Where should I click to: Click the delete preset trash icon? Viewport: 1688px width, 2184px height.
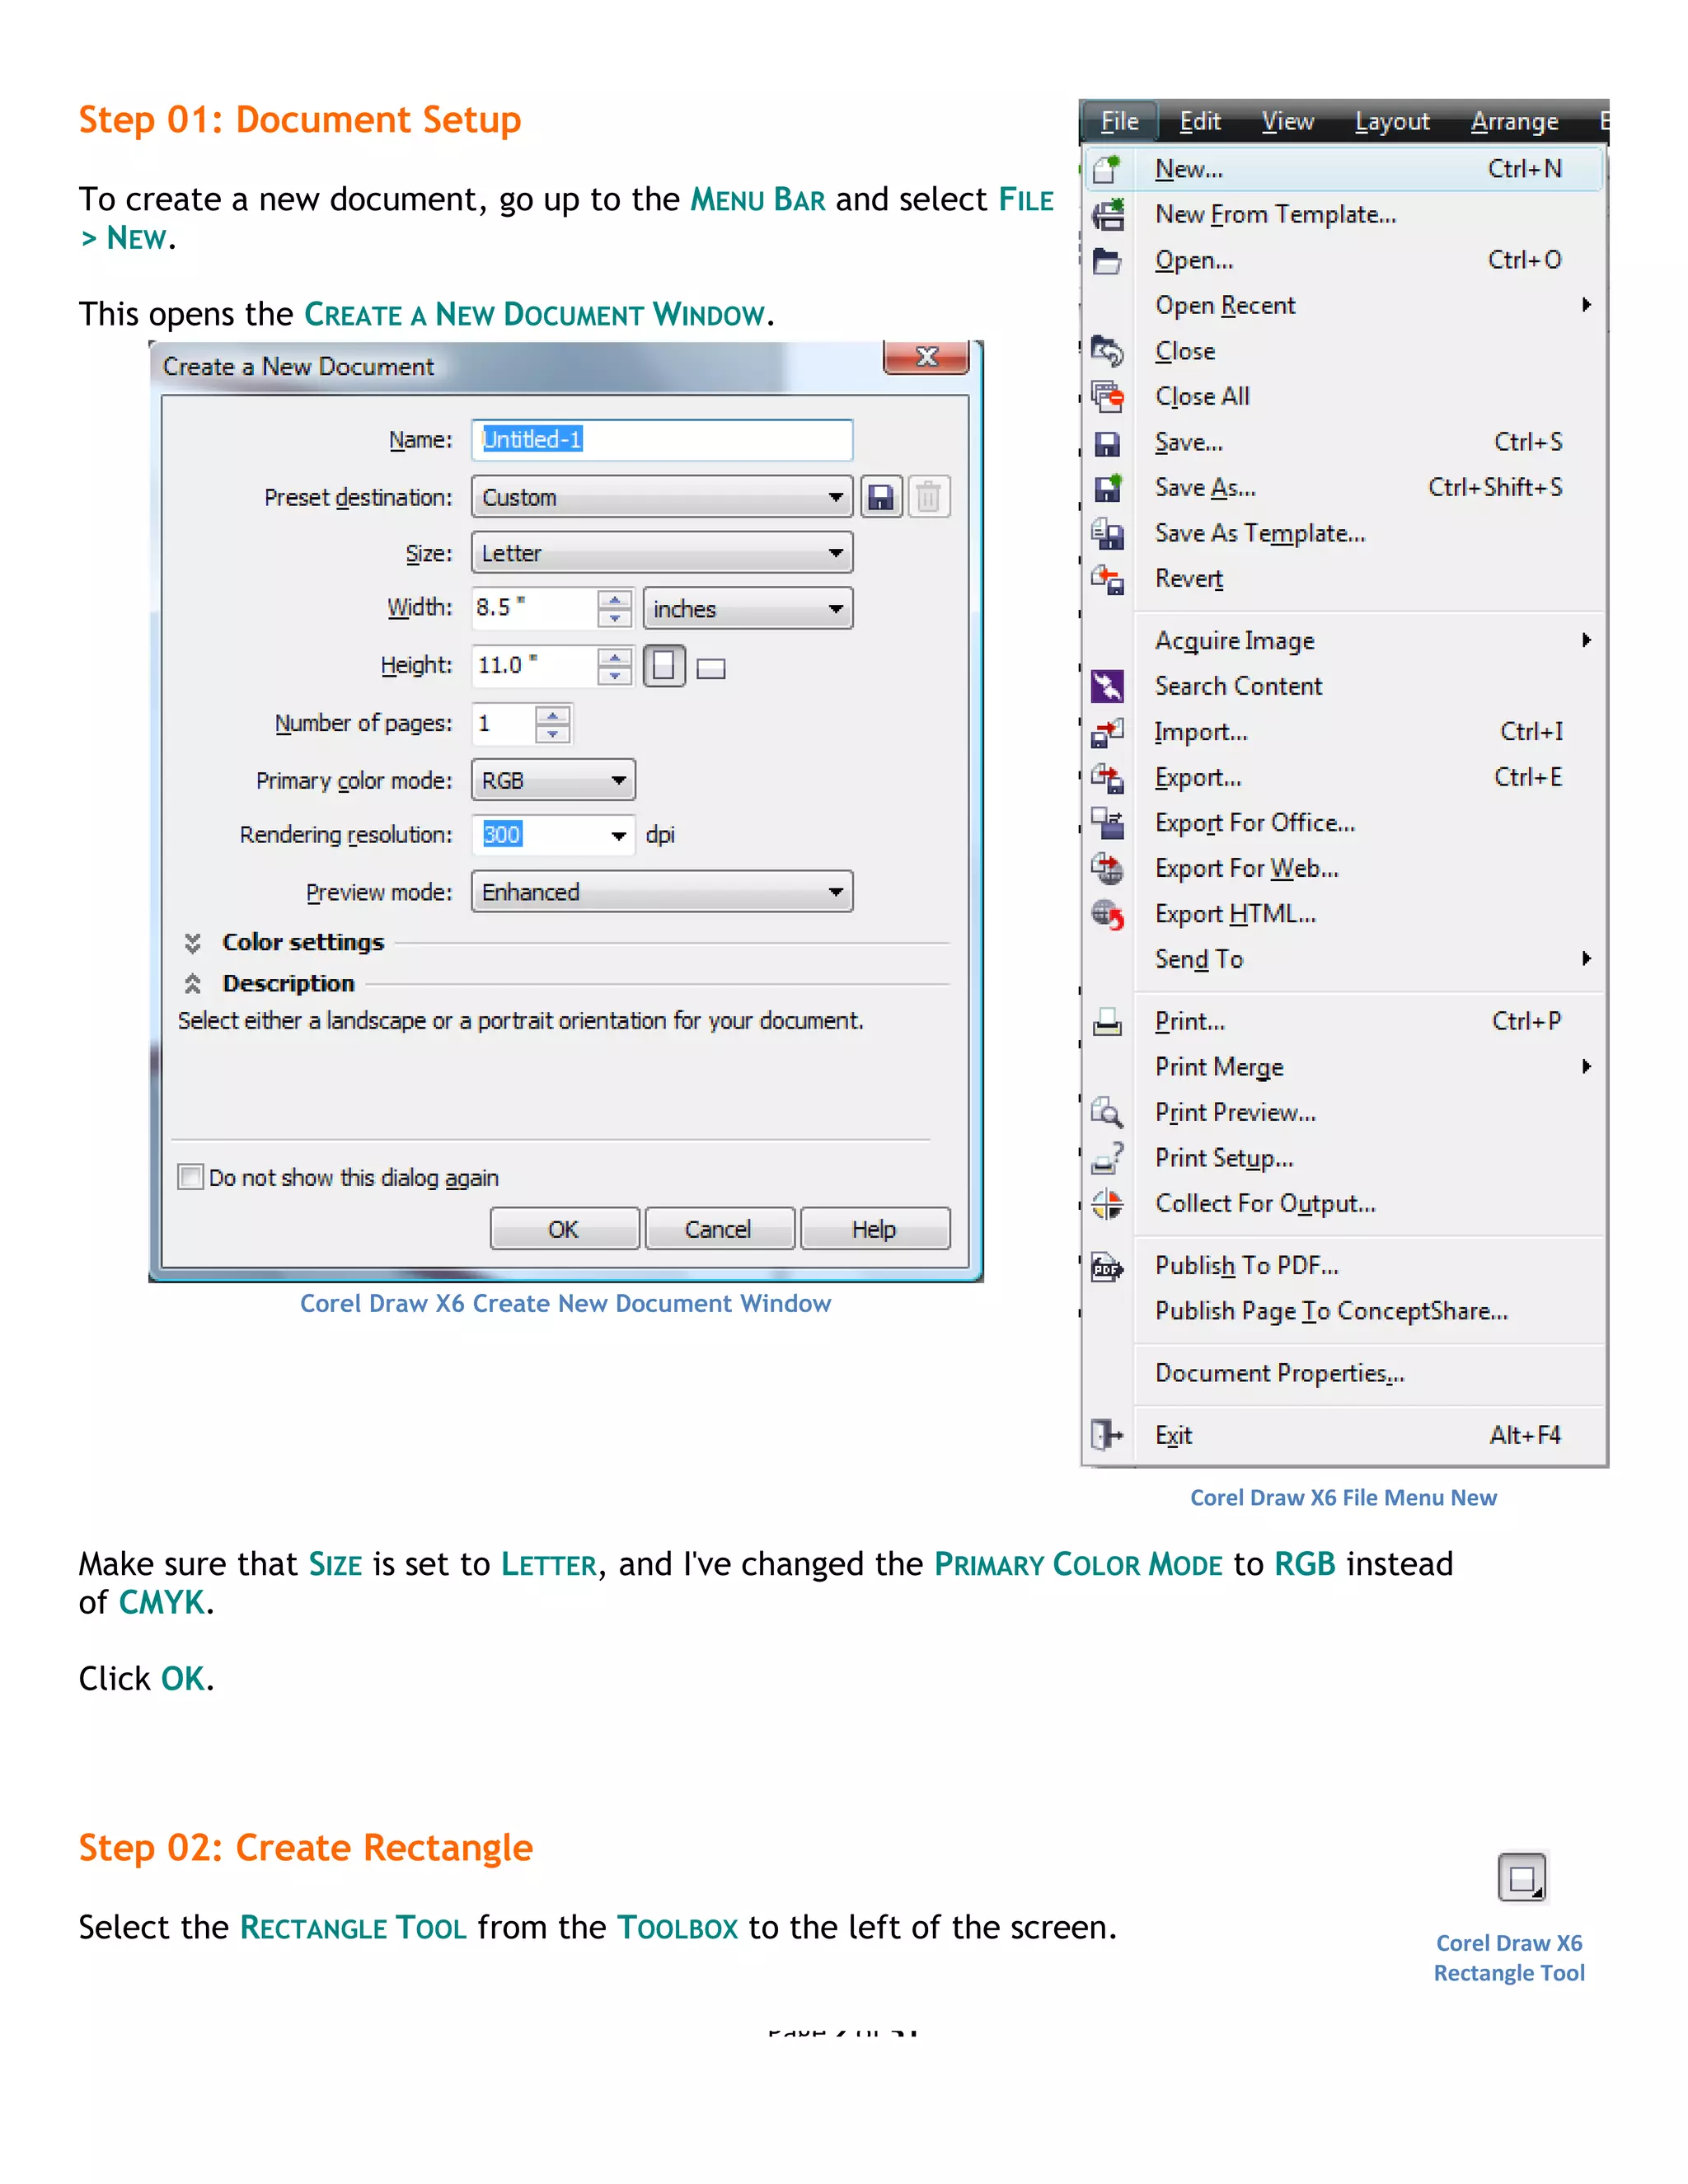pyautogui.click(x=928, y=497)
